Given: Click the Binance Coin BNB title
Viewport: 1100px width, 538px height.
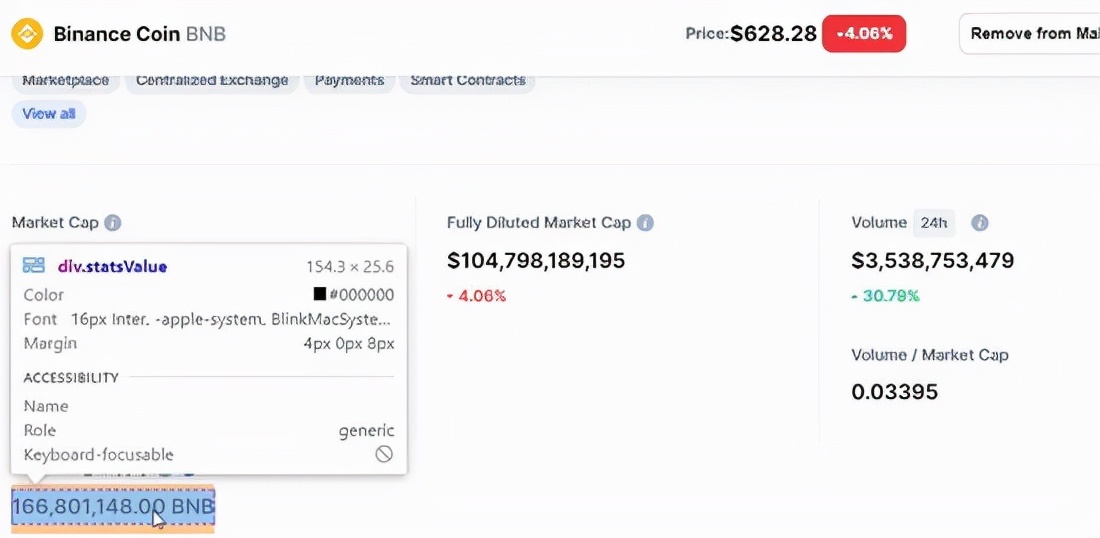Looking at the screenshot, I should pos(140,34).
